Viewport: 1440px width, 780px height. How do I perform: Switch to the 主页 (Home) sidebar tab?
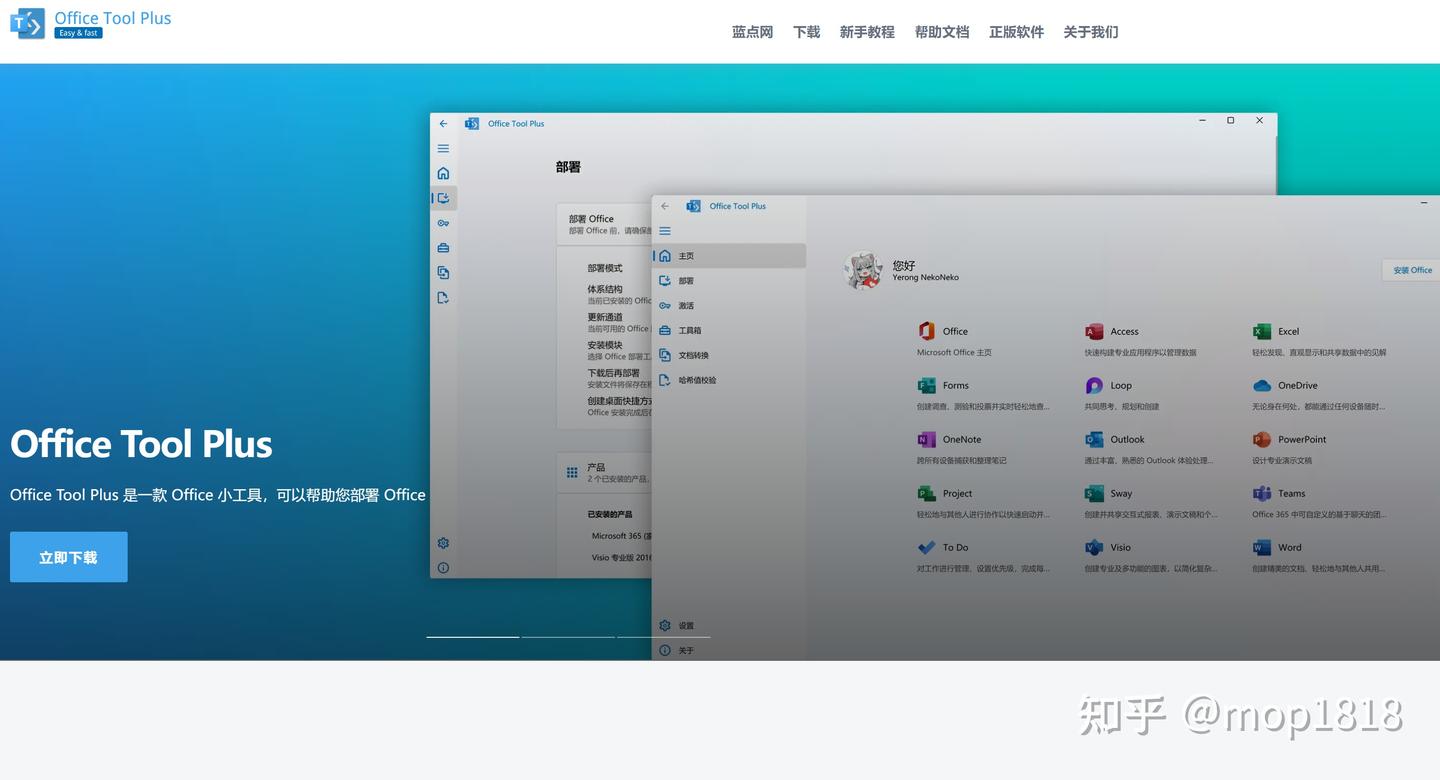[x=685, y=255]
